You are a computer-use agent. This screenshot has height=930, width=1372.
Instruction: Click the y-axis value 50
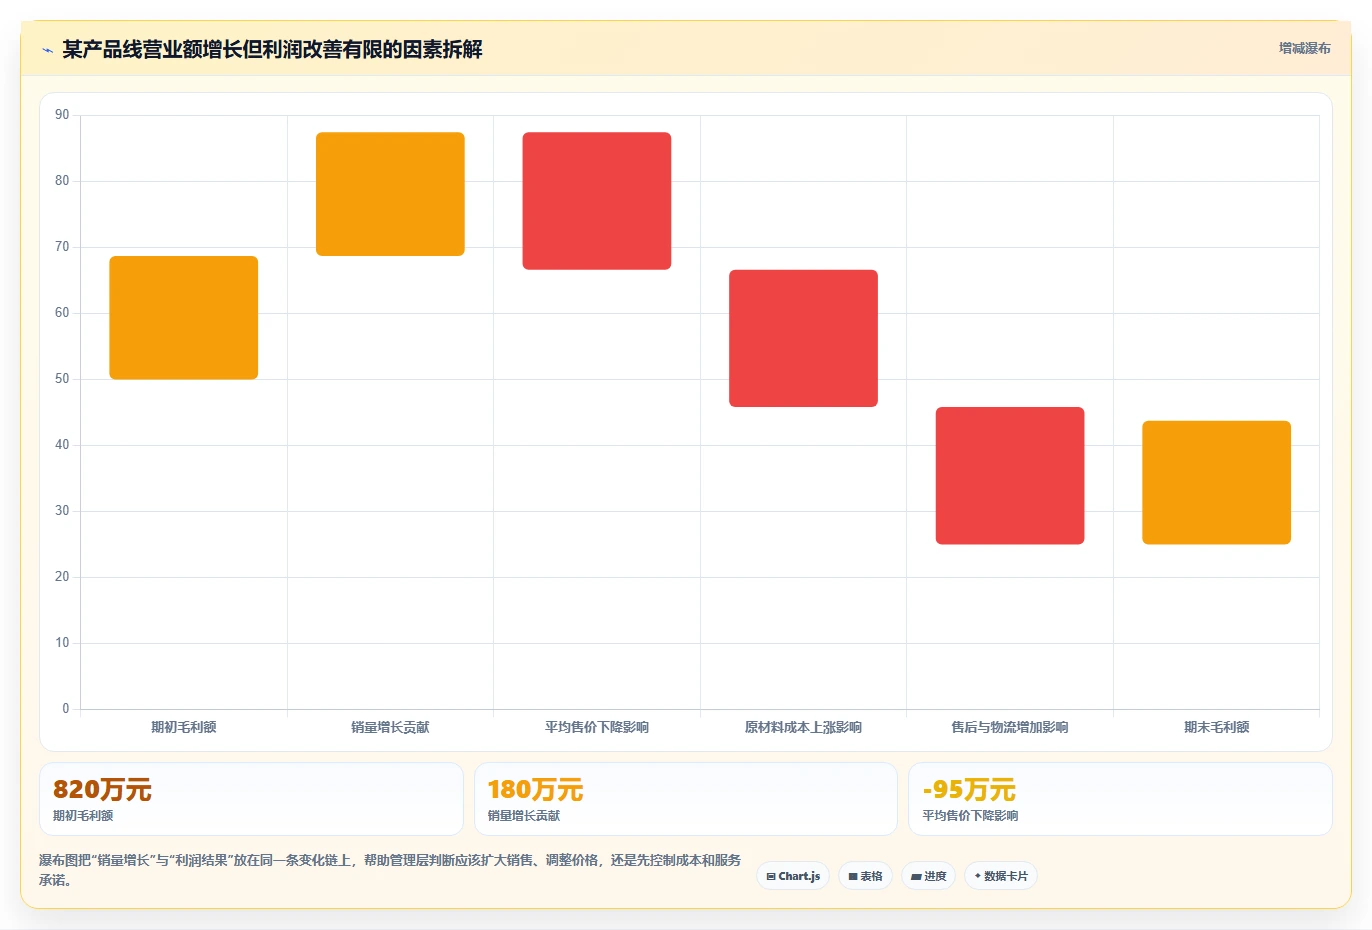62,379
